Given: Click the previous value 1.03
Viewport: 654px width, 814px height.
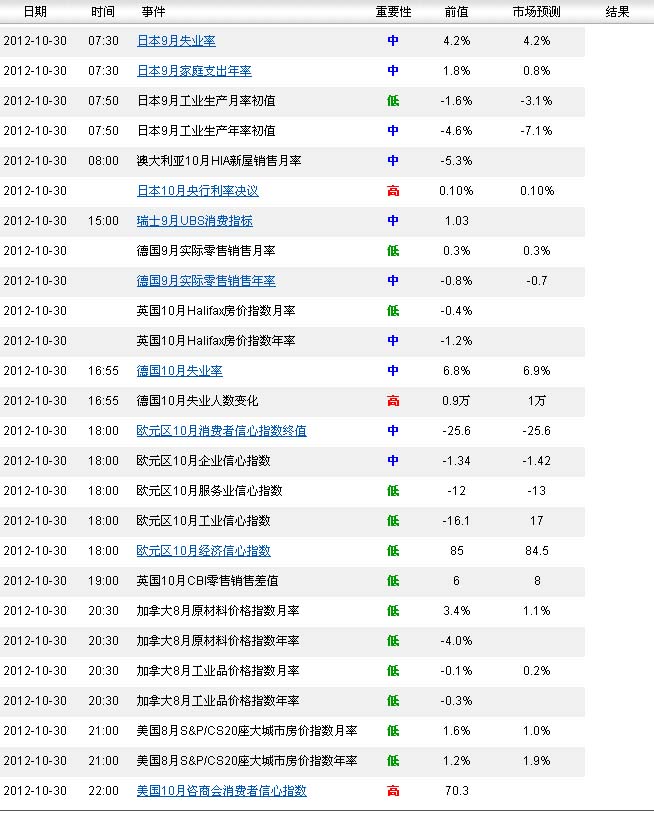Looking at the screenshot, I should (x=457, y=221).
